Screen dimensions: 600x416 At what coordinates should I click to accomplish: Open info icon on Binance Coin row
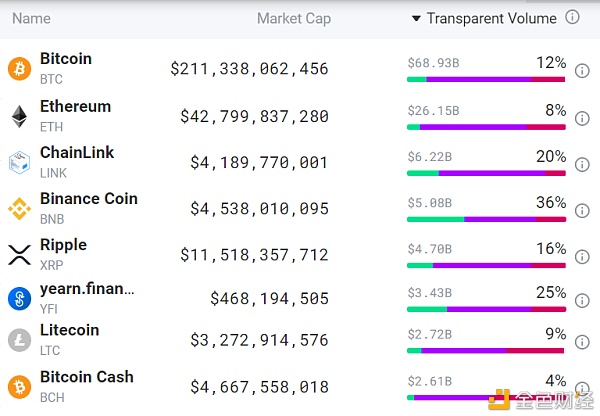[x=582, y=210]
